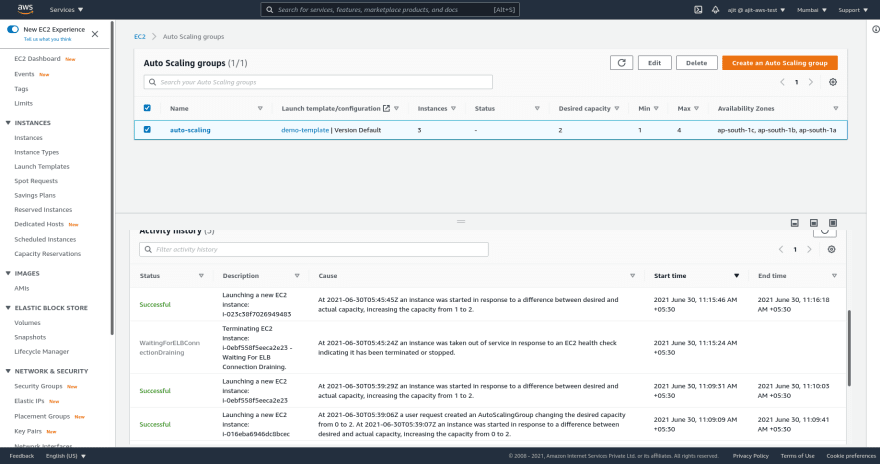Click search magnifier in top search bar
Image resolution: width=880 pixels, height=464 pixels.
(269, 10)
